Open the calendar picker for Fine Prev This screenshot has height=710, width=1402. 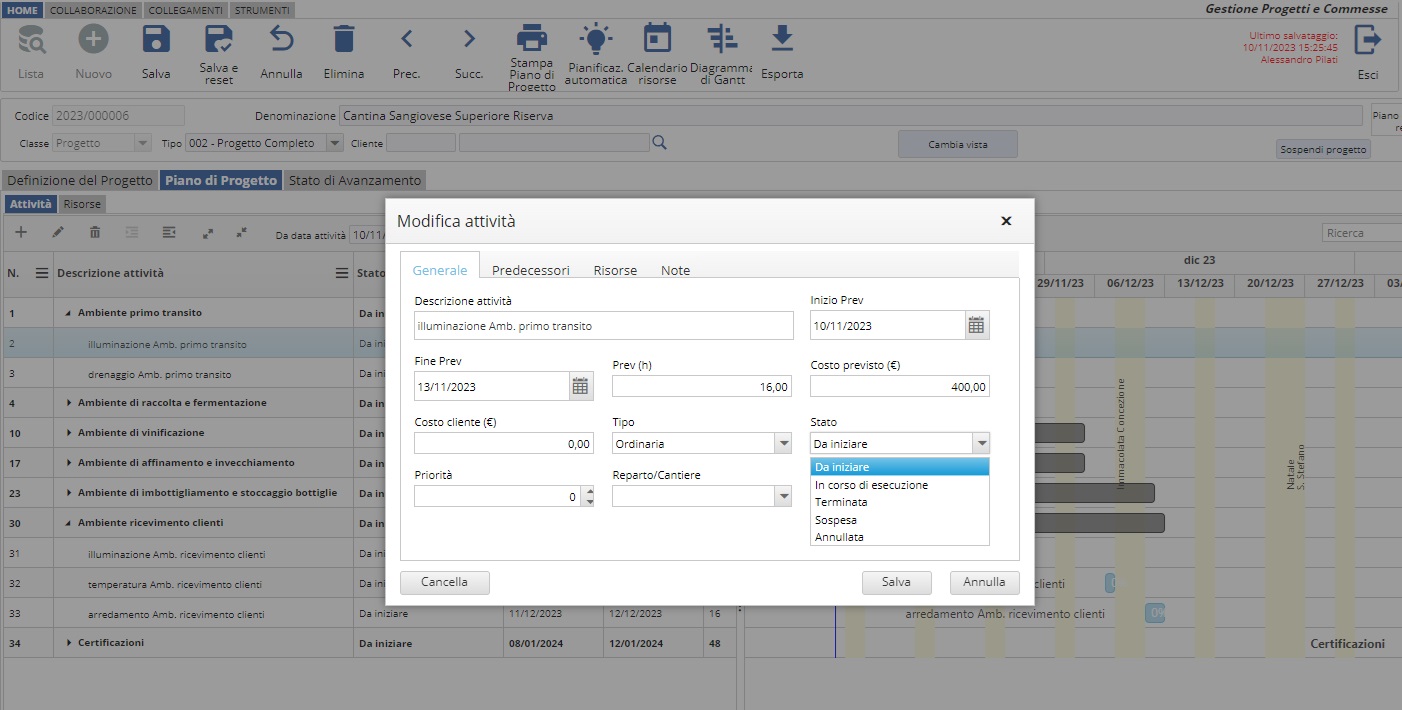[581, 386]
